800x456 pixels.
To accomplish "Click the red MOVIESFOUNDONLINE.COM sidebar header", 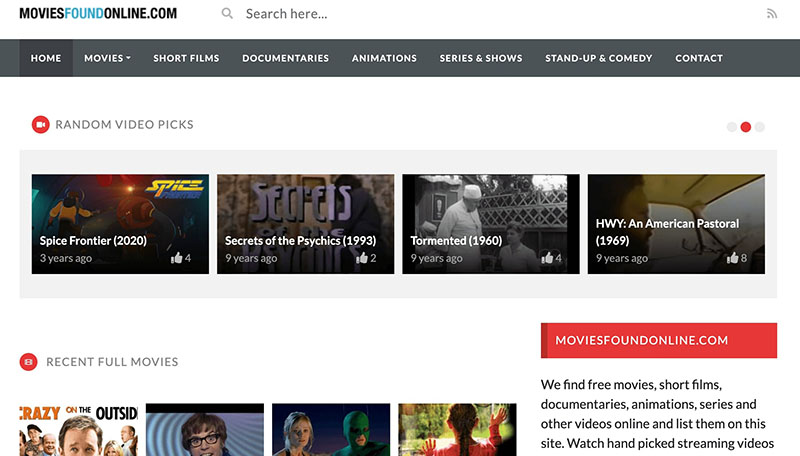I will [x=659, y=340].
